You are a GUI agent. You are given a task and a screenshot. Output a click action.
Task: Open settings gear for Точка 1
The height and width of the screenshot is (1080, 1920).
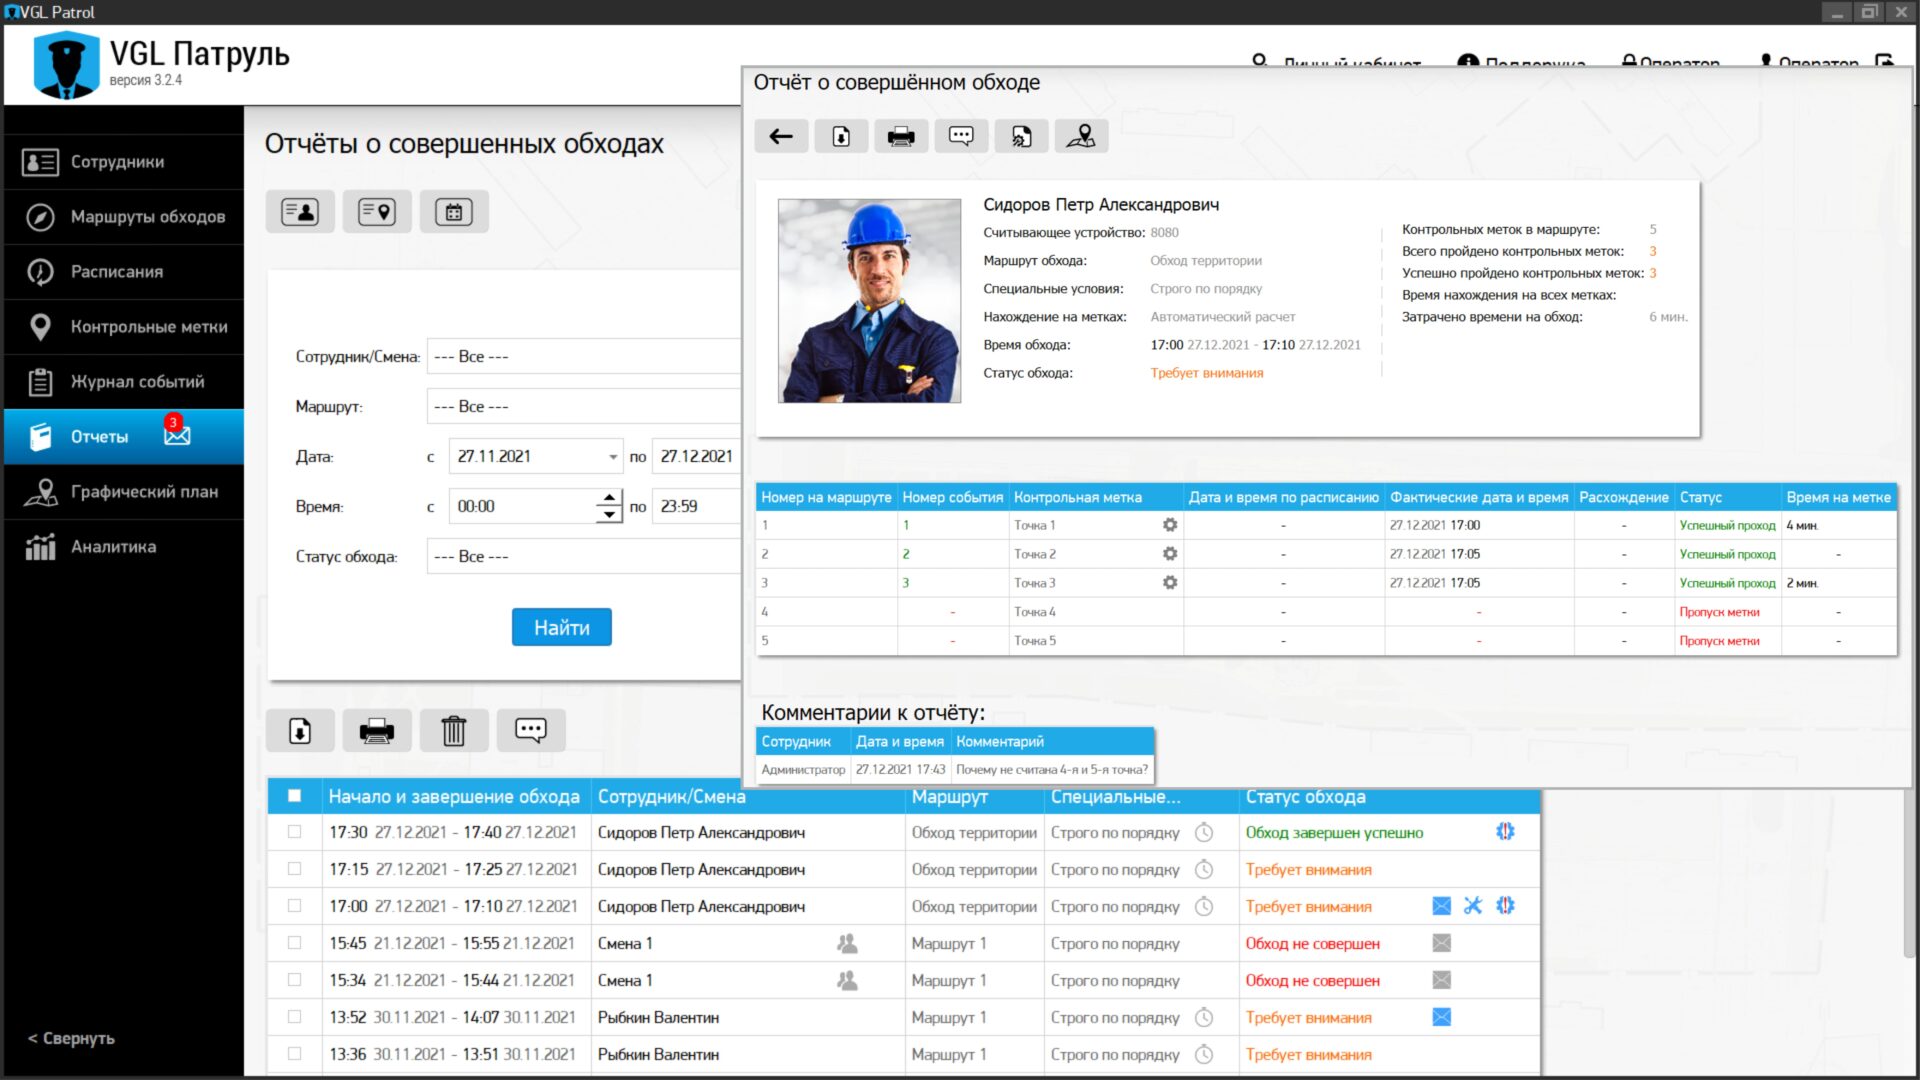click(x=1170, y=525)
